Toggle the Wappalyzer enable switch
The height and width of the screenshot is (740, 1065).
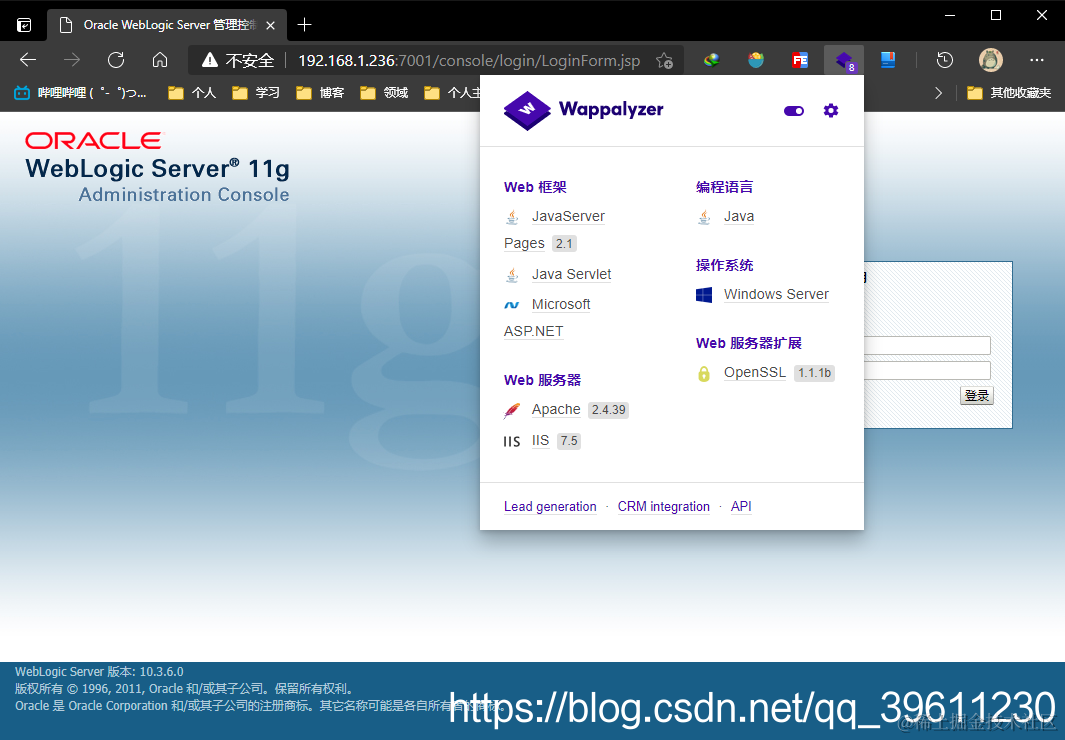[x=794, y=111]
